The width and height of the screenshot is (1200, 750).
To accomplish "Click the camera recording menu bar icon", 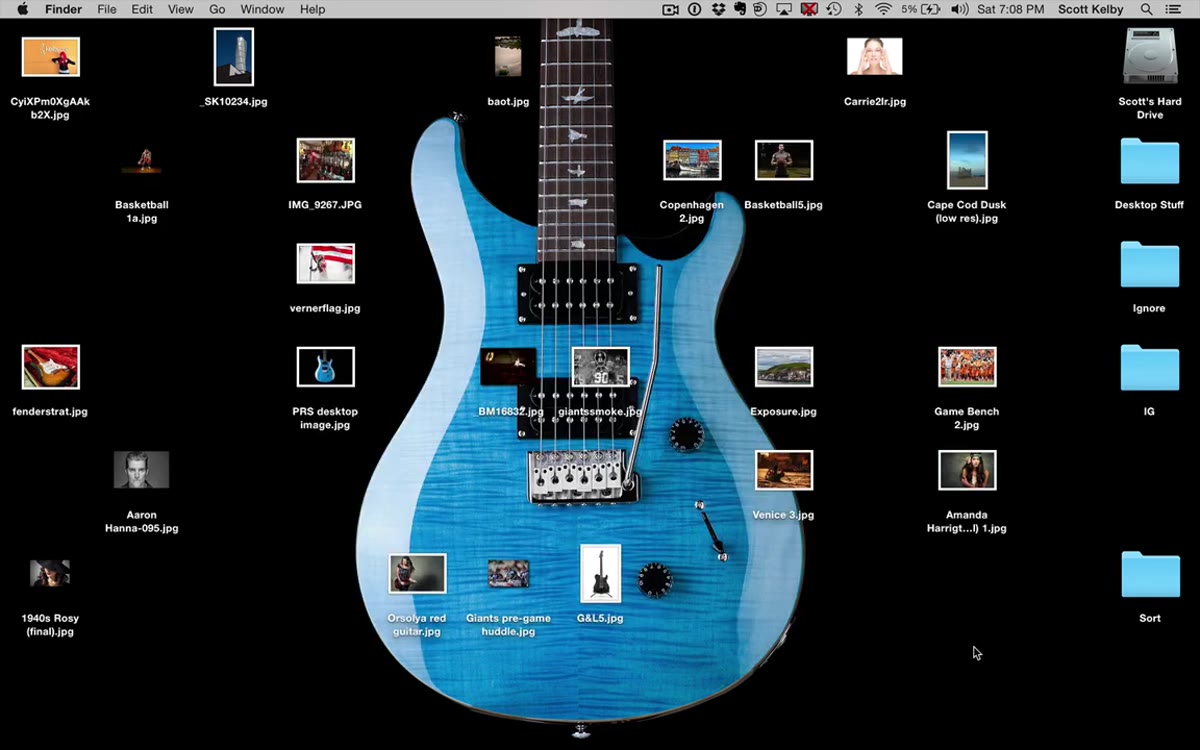I will pos(671,9).
